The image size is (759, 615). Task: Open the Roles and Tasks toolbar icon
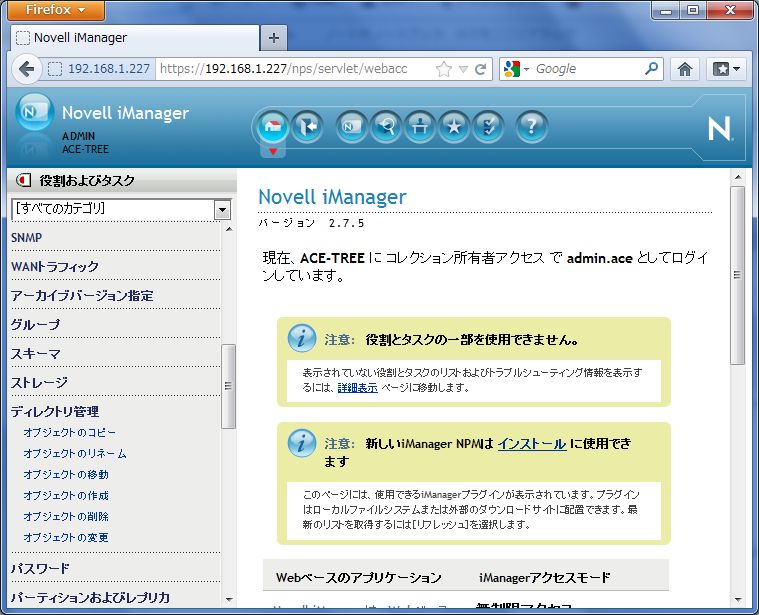(351, 127)
